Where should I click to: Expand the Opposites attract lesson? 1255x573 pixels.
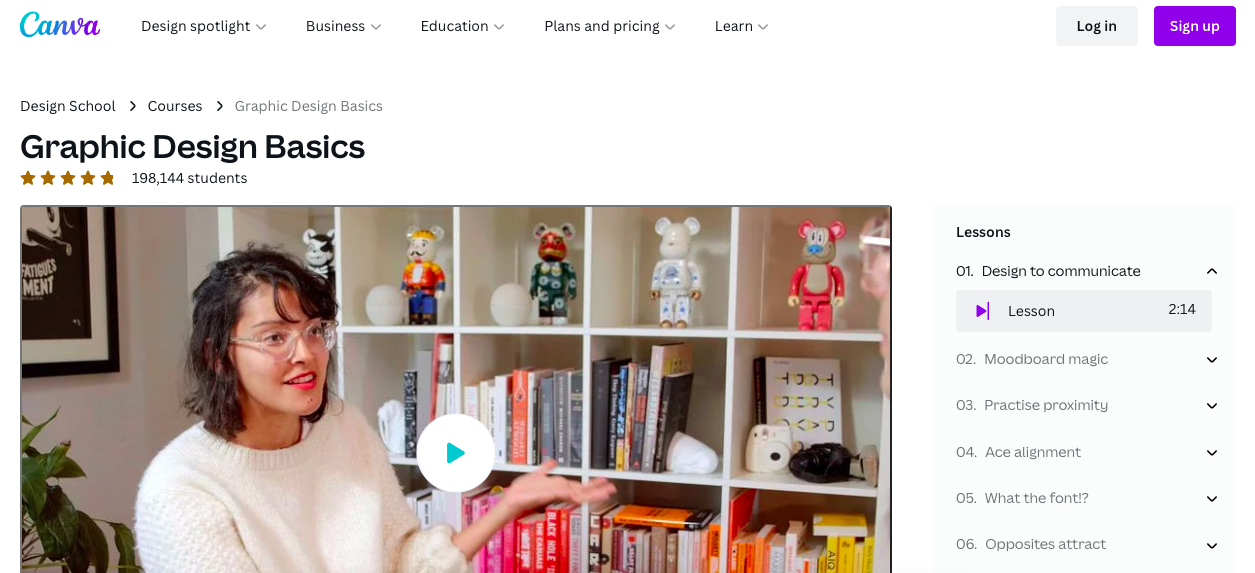pyautogui.click(x=1212, y=544)
